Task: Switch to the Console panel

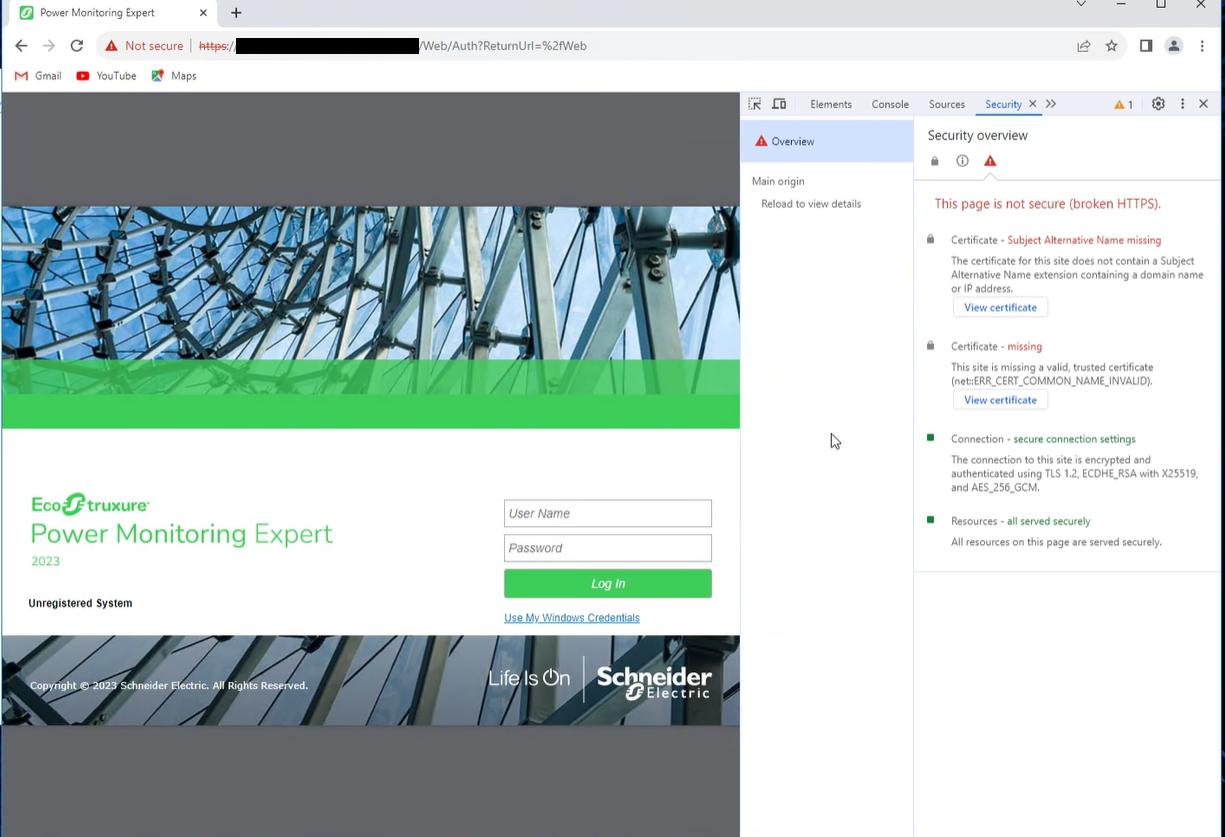Action: pos(890,104)
